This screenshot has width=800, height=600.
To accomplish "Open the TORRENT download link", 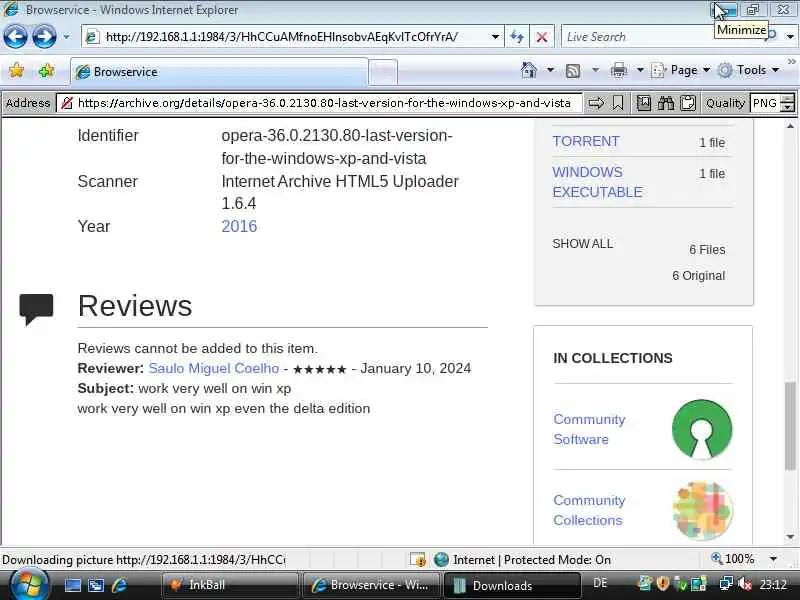I will (586, 141).
